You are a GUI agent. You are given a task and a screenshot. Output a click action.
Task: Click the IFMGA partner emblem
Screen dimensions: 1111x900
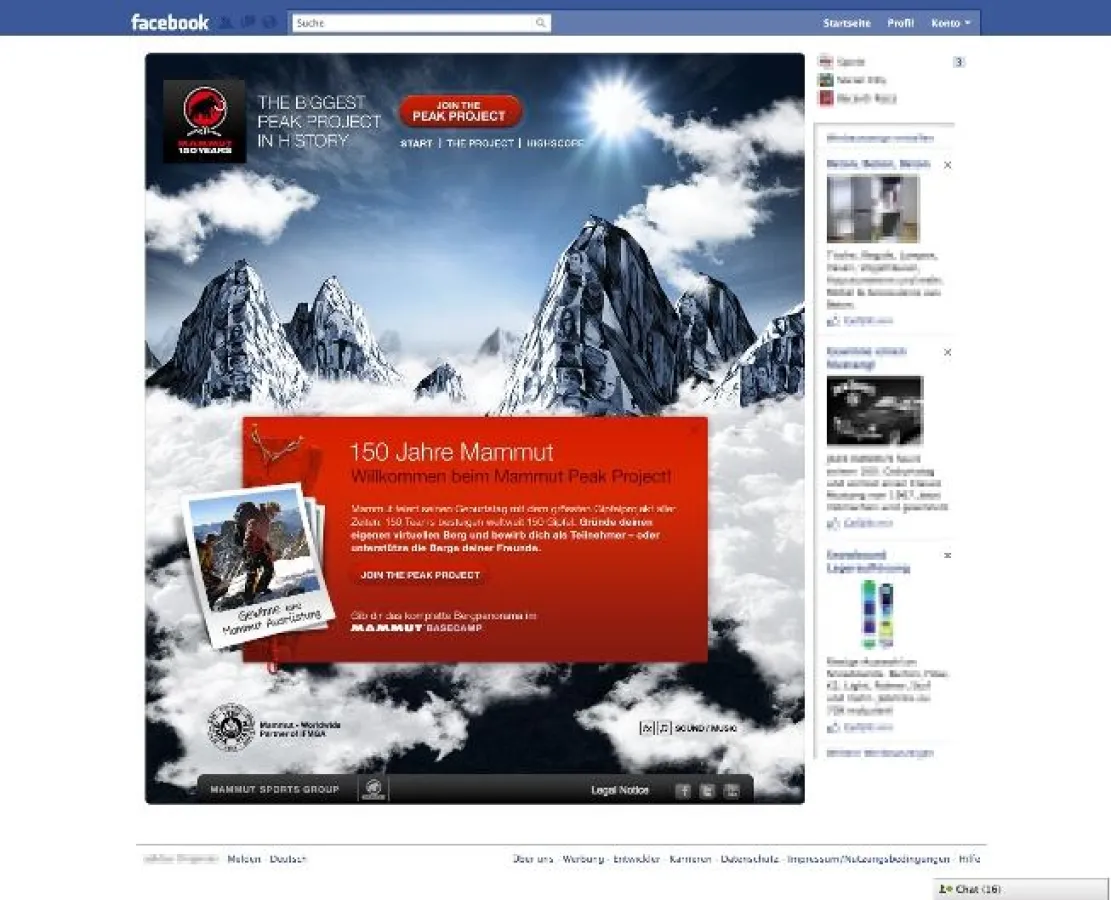tap(230, 727)
